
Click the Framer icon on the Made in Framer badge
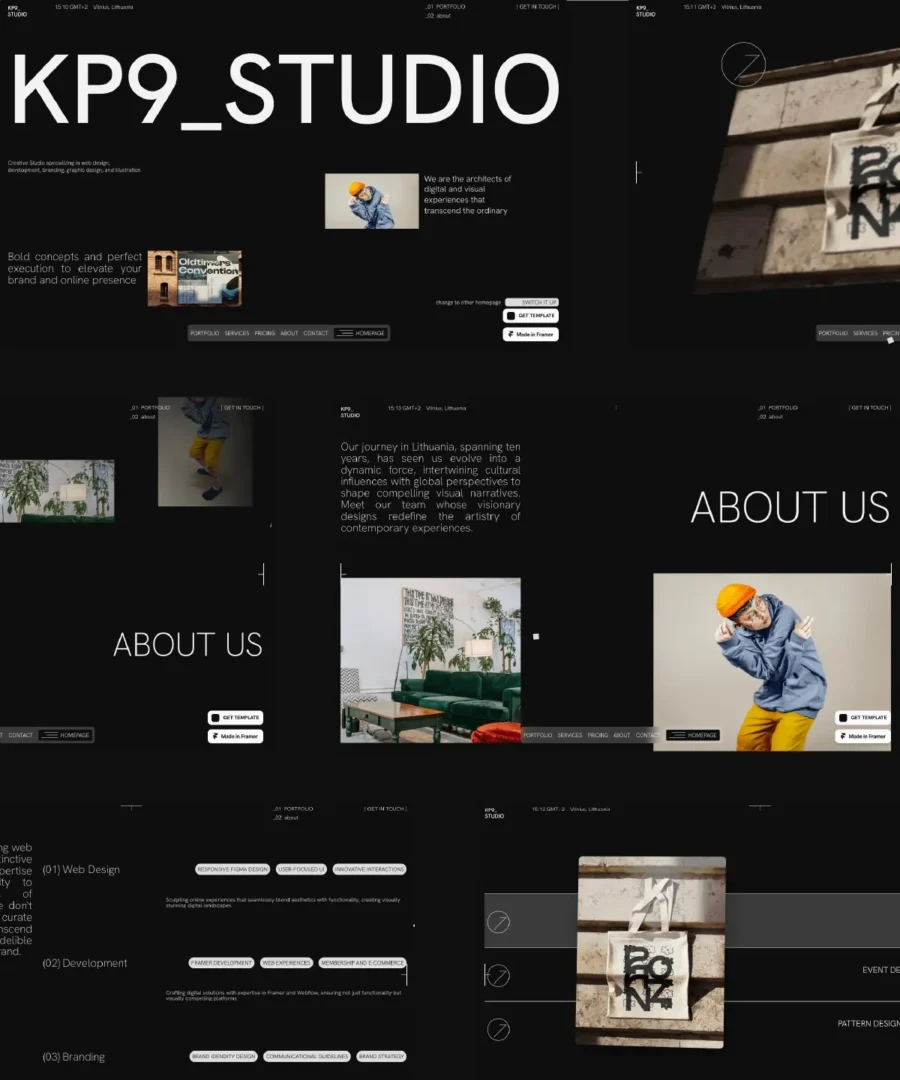tap(513, 334)
